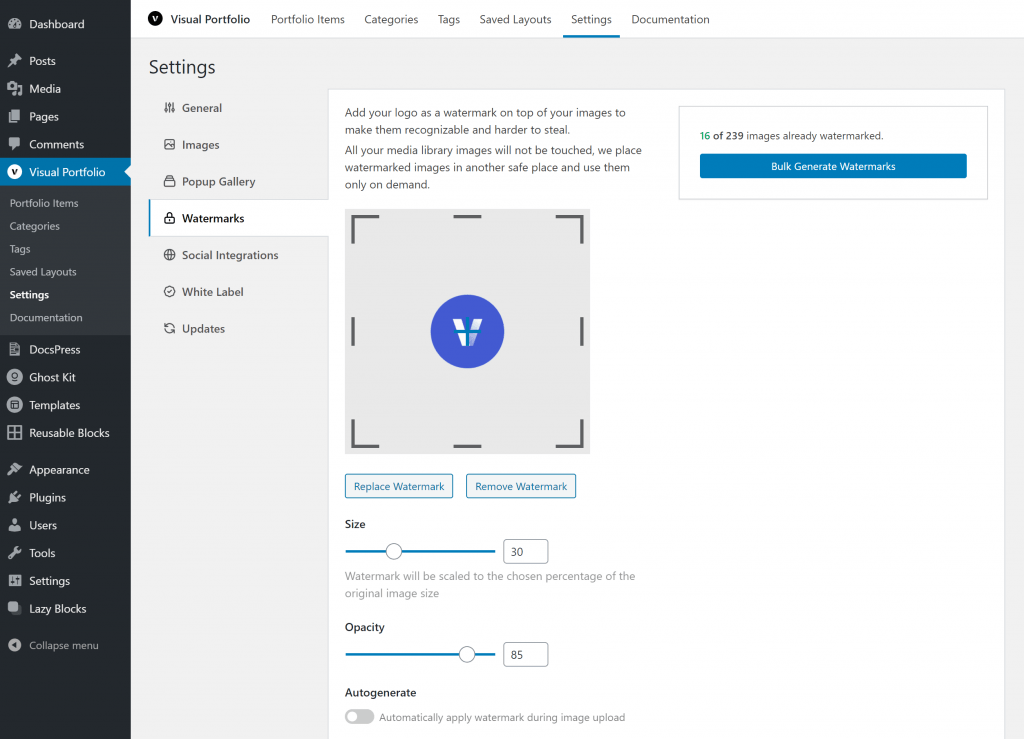This screenshot has width=1024, height=739.
Task: Click the Dashboard gauge icon
Action: [x=14, y=24]
